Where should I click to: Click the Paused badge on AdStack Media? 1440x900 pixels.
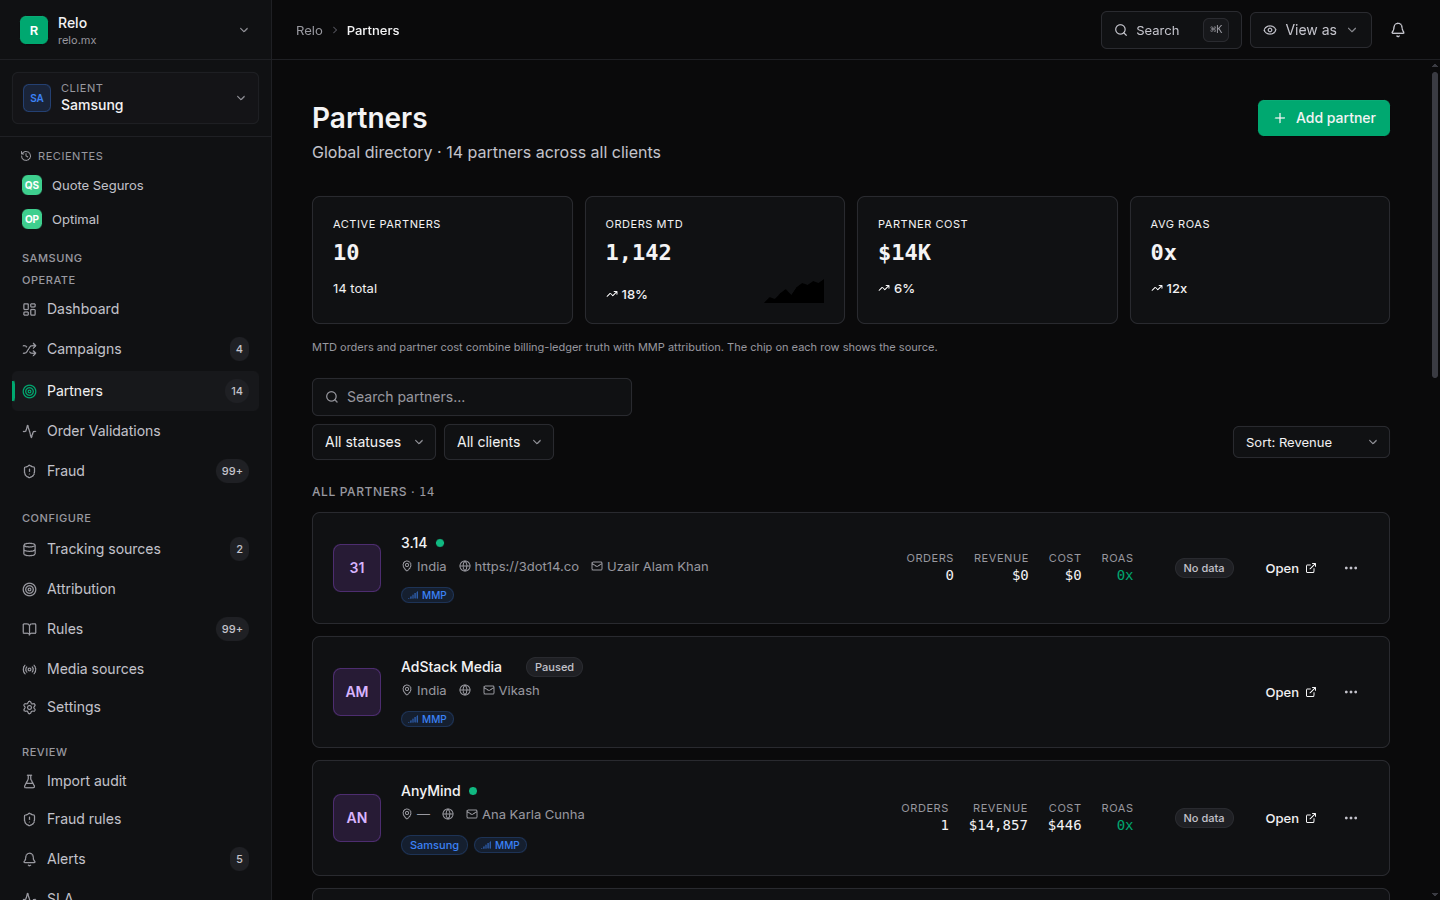(554, 667)
